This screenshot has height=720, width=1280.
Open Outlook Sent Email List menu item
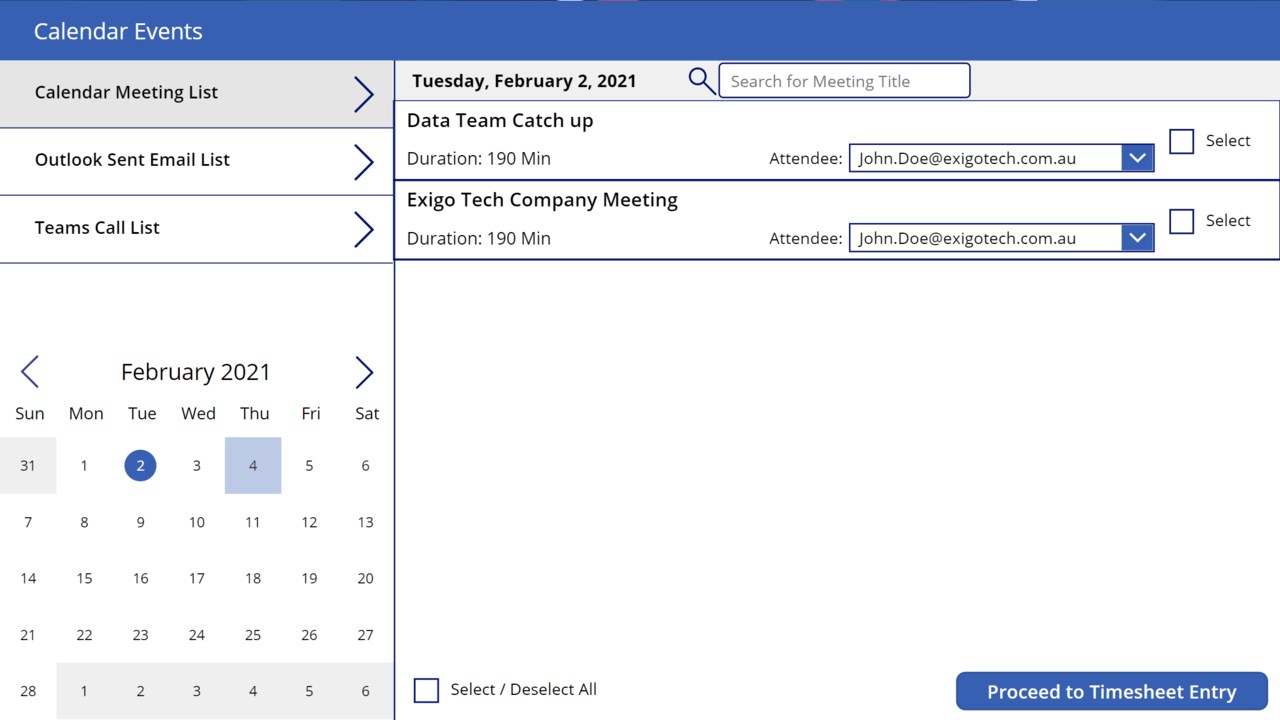click(197, 161)
